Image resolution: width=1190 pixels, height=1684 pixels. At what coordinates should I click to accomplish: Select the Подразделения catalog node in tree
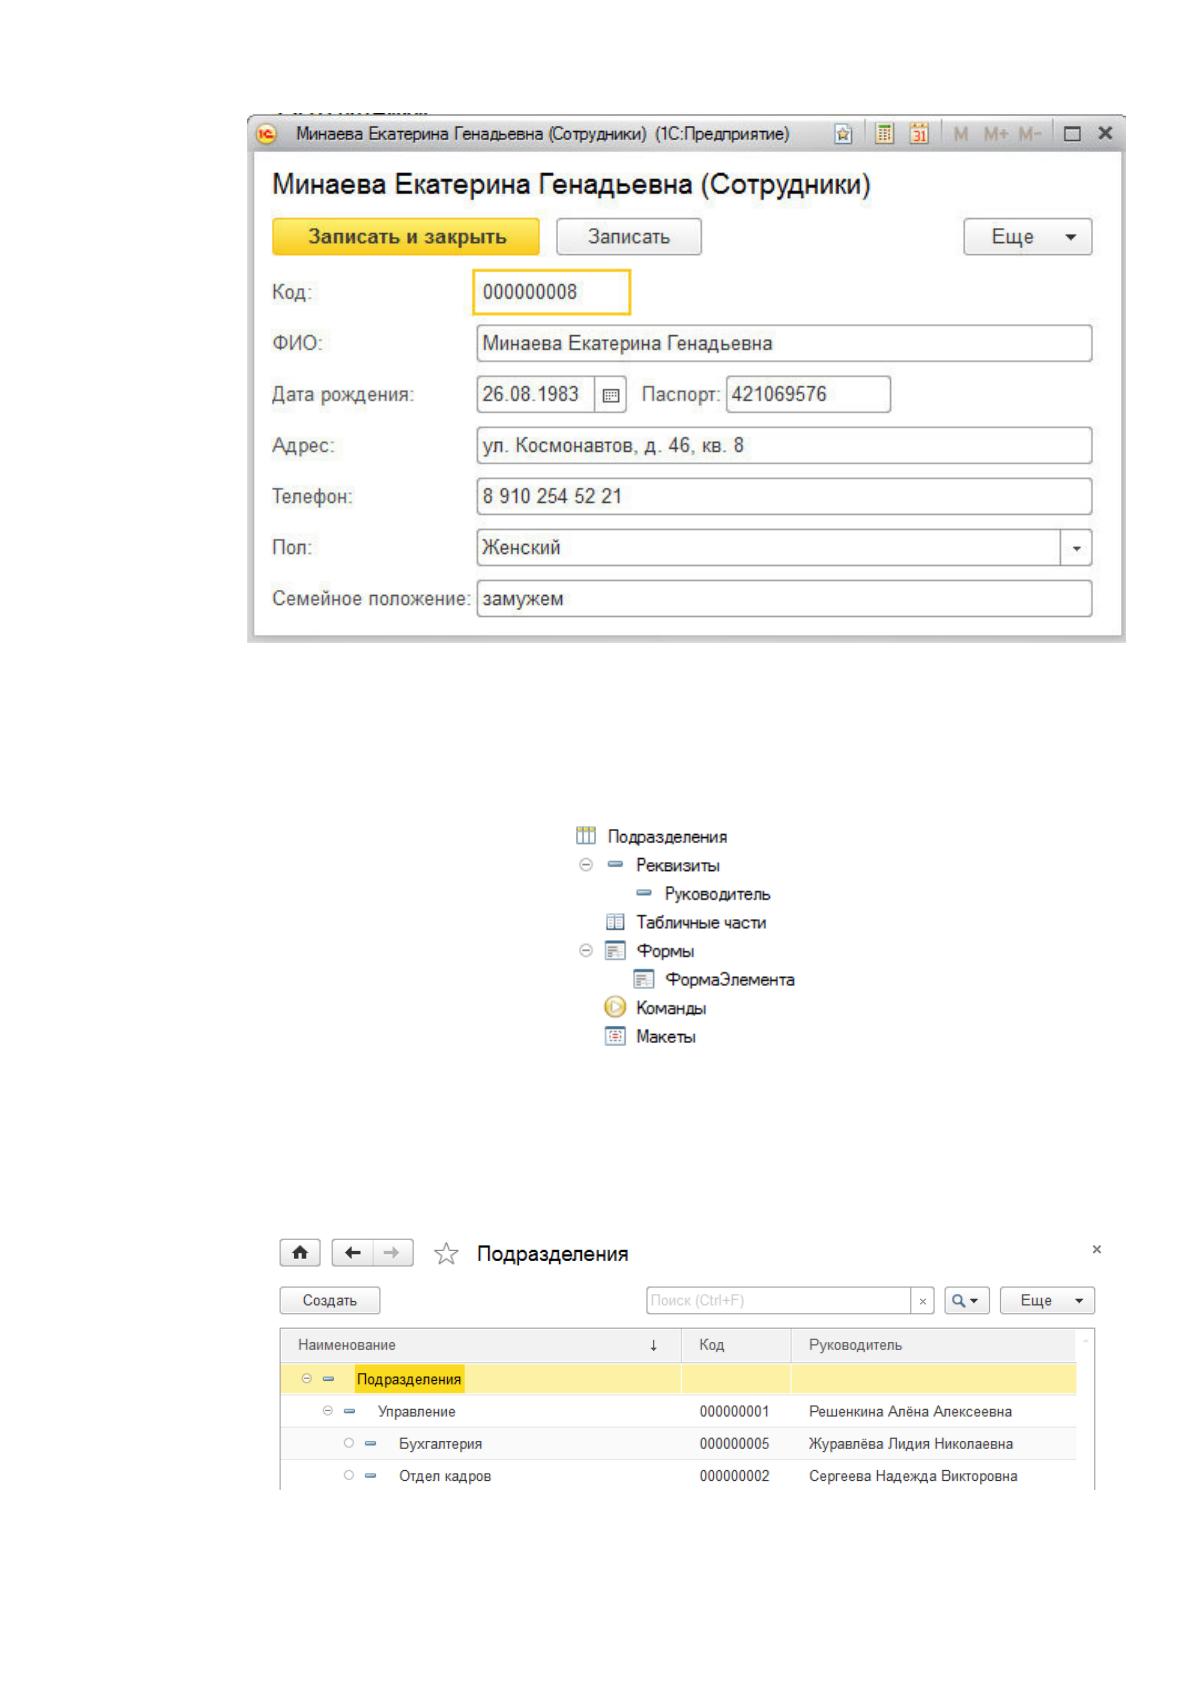(667, 837)
